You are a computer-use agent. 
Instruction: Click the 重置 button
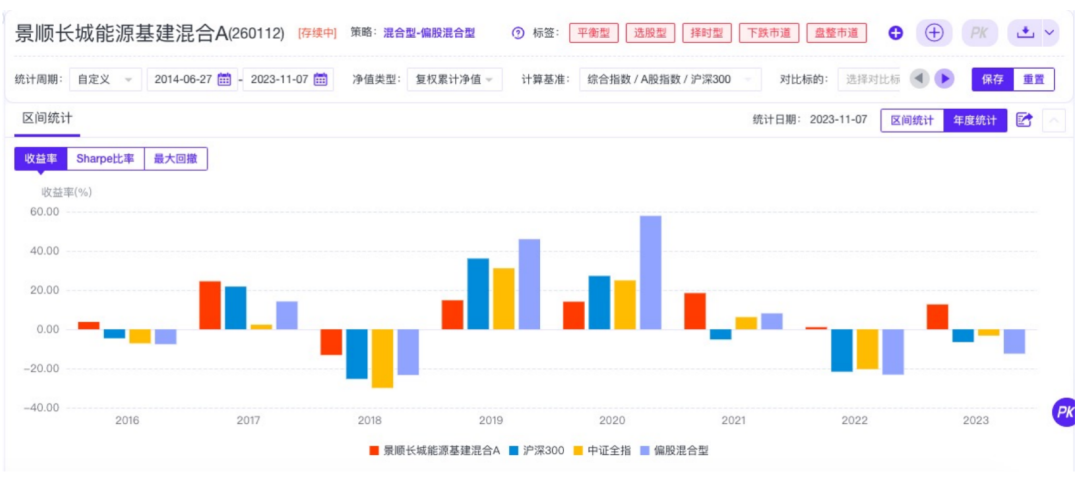[1034, 79]
